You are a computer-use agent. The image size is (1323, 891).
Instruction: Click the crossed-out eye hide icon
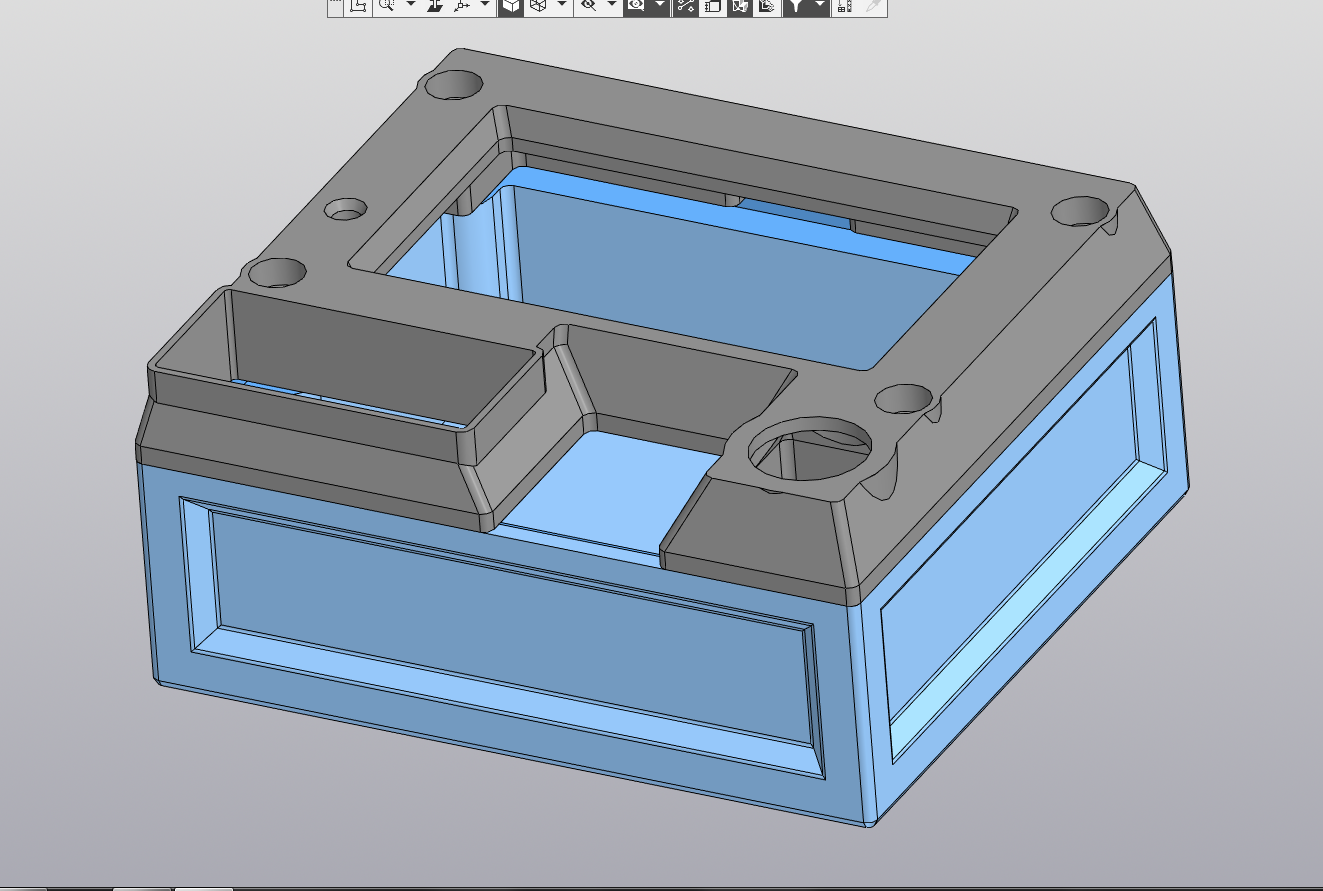(588, 6)
